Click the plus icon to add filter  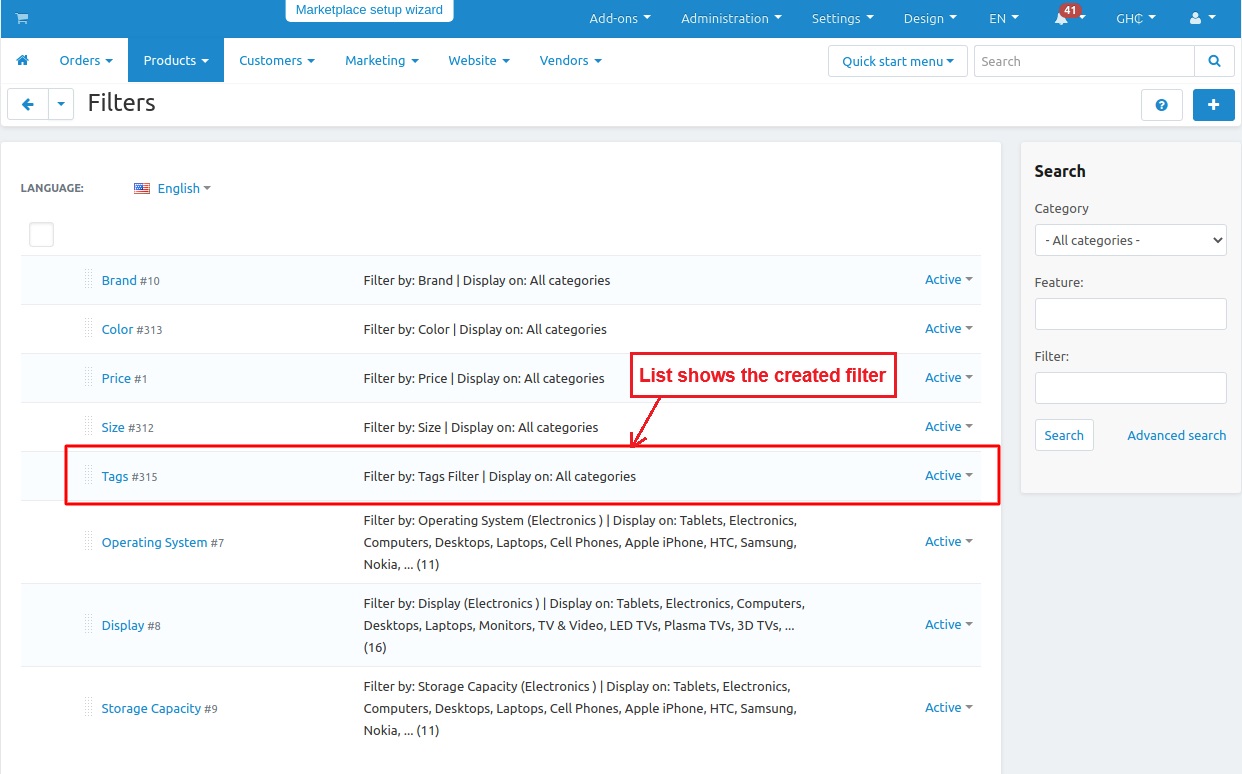click(1213, 105)
